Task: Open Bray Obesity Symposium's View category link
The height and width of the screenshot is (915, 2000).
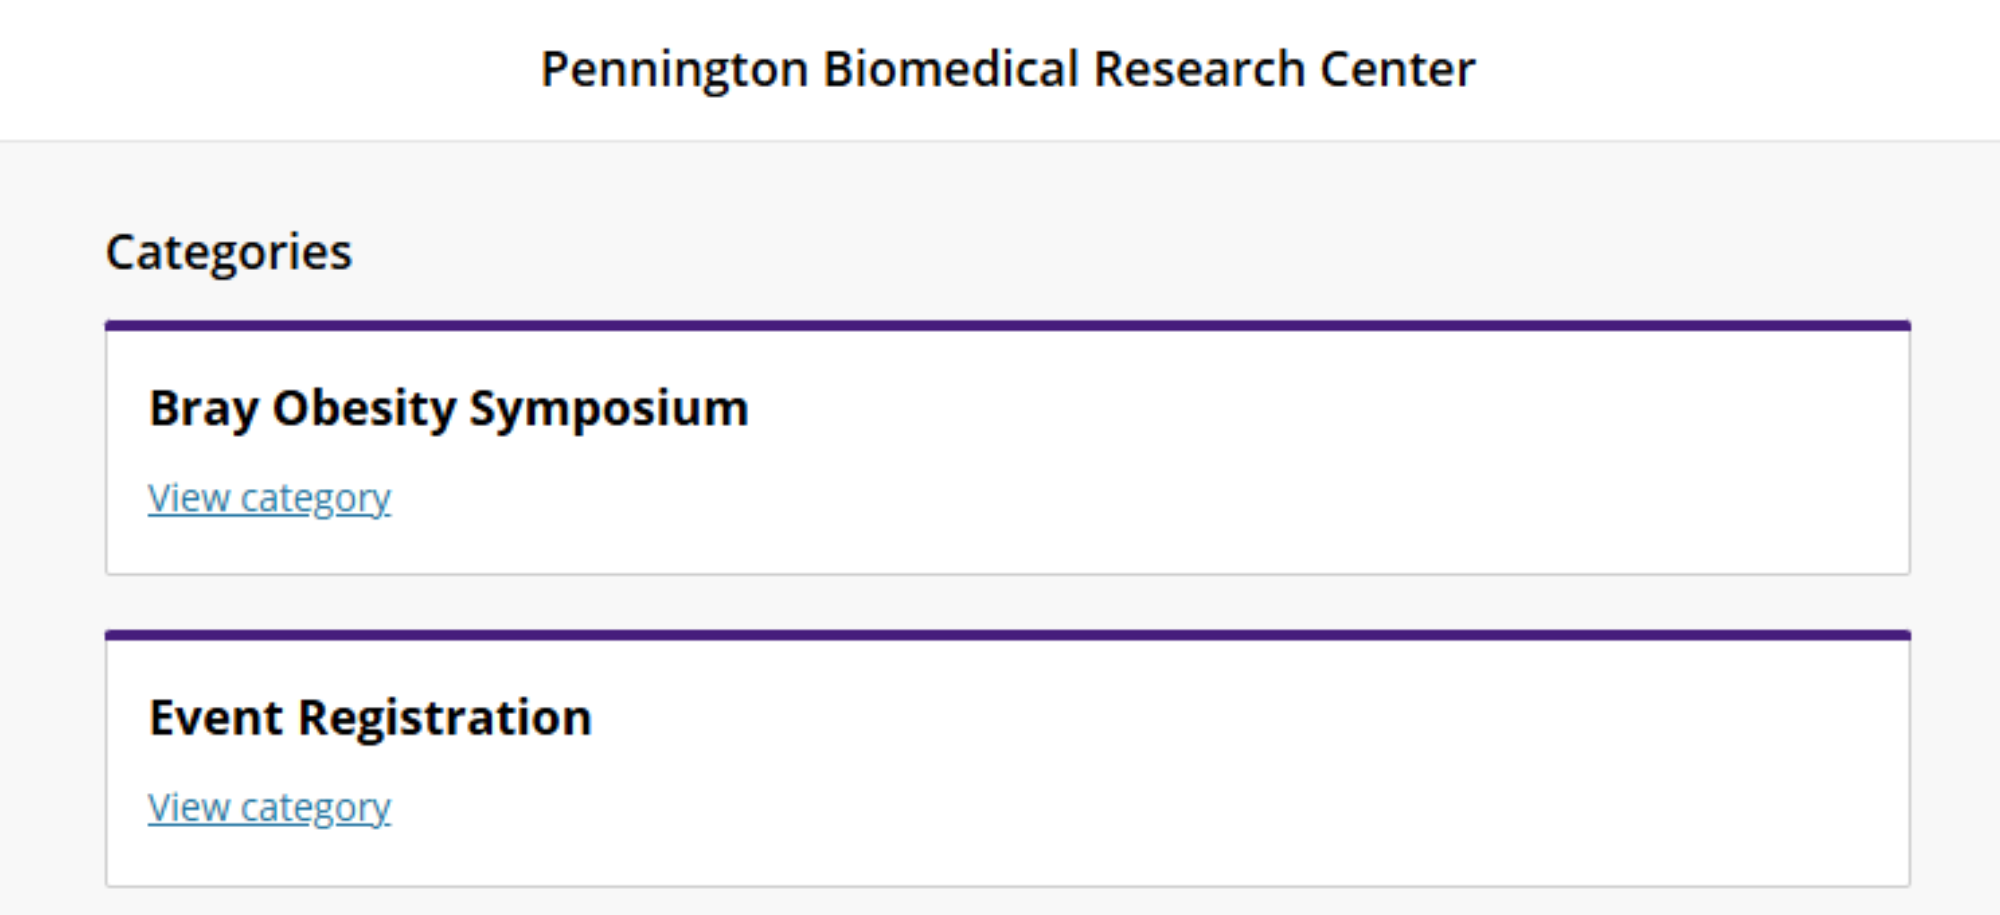Action: 269,498
